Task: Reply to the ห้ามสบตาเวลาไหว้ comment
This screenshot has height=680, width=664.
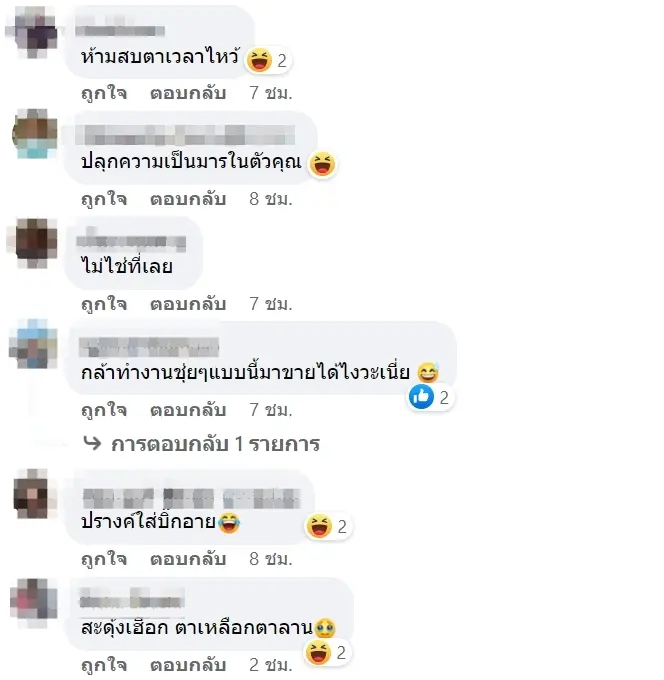Action: 188,93
